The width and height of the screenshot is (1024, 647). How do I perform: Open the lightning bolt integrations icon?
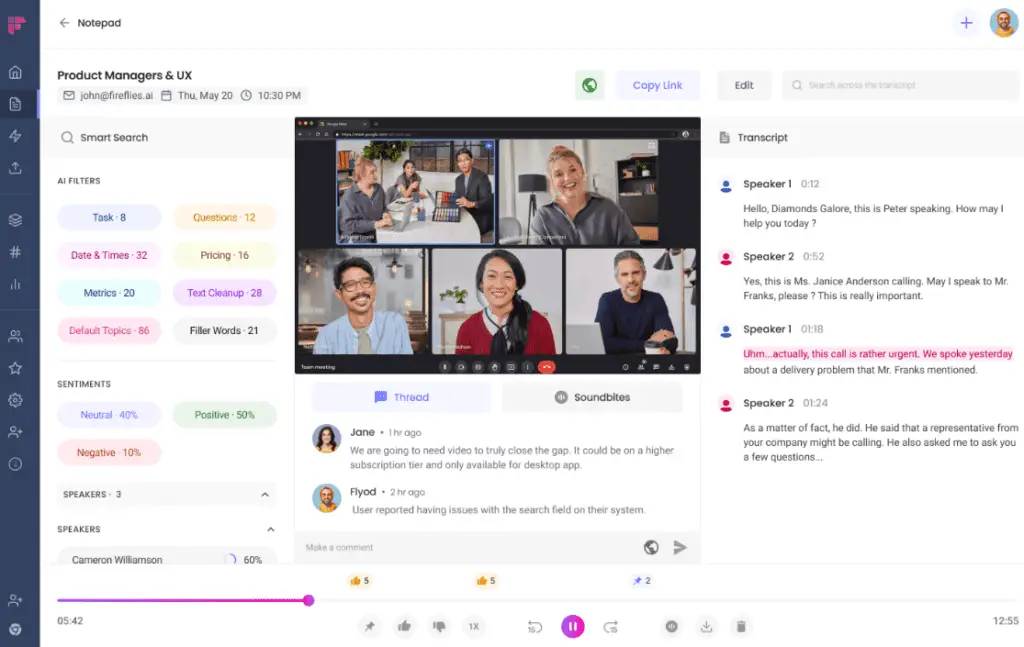(x=15, y=136)
